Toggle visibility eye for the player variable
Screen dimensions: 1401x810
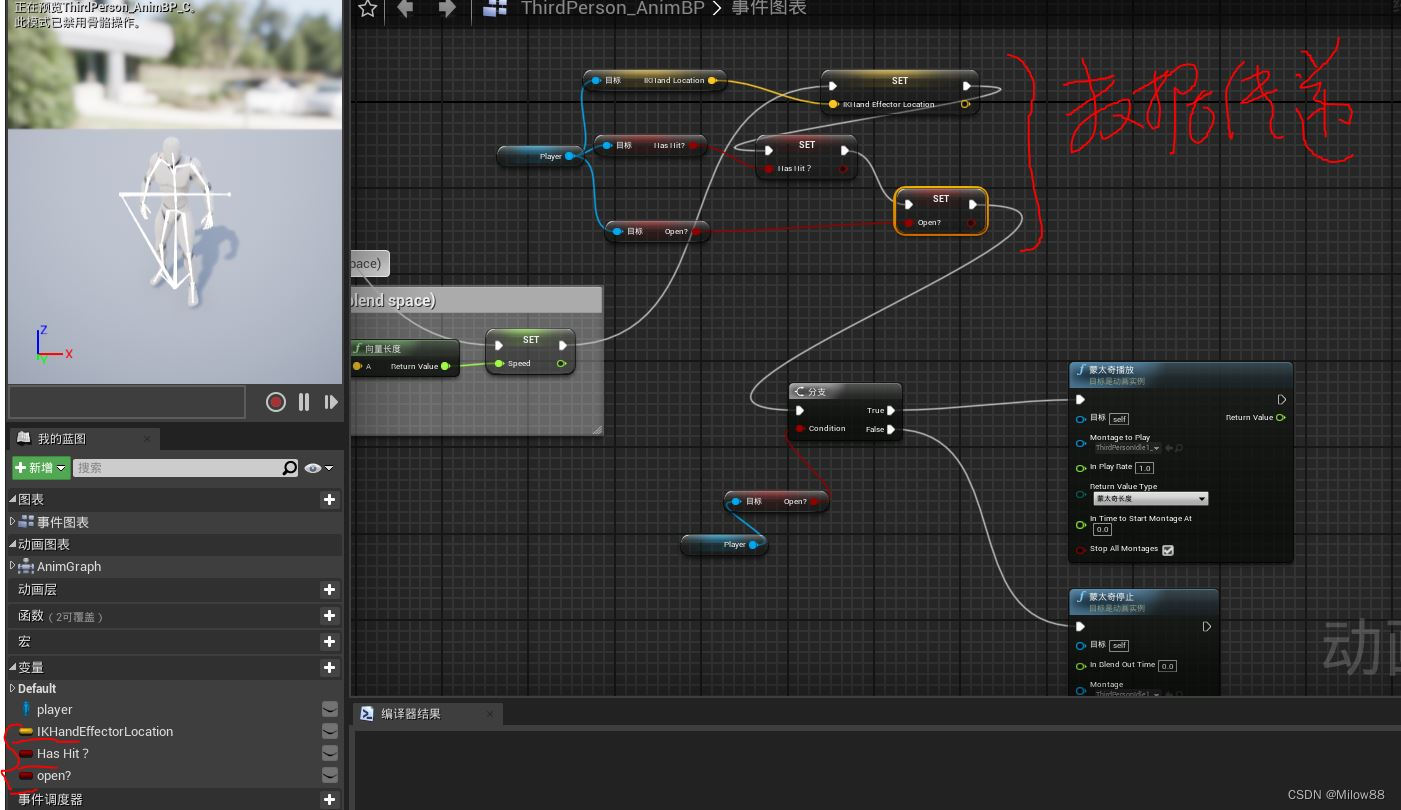(x=329, y=710)
